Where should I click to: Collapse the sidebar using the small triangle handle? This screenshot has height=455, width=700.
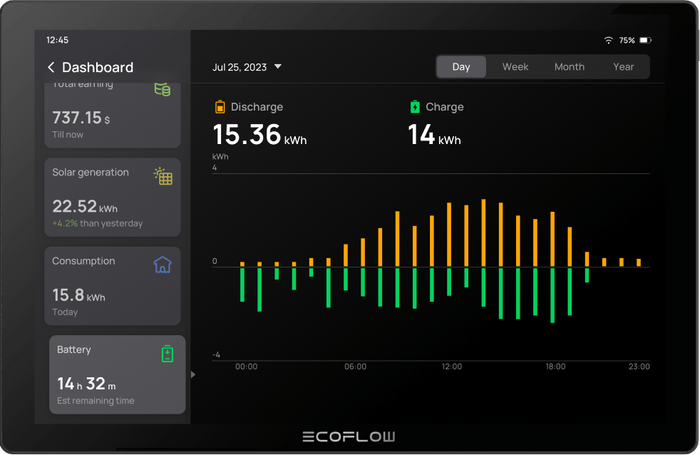point(193,375)
